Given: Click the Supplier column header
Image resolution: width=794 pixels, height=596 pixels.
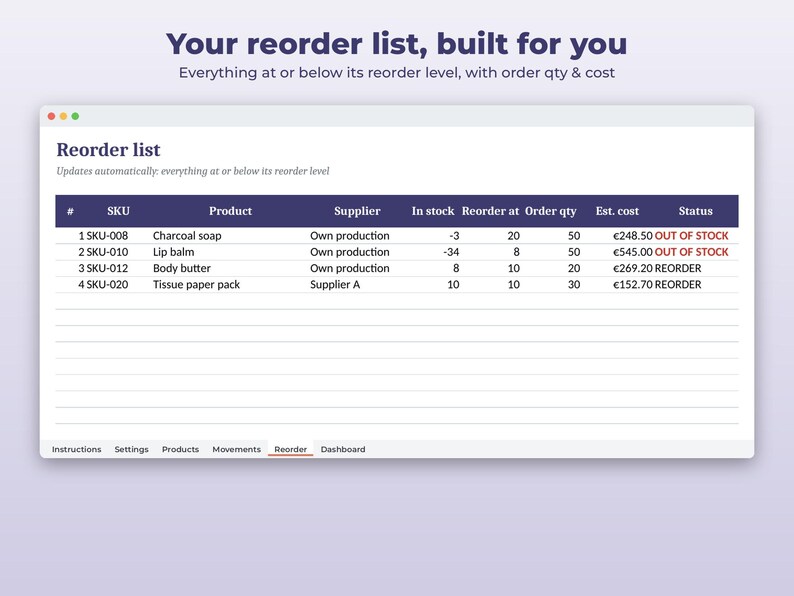Looking at the screenshot, I should (x=357, y=211).
